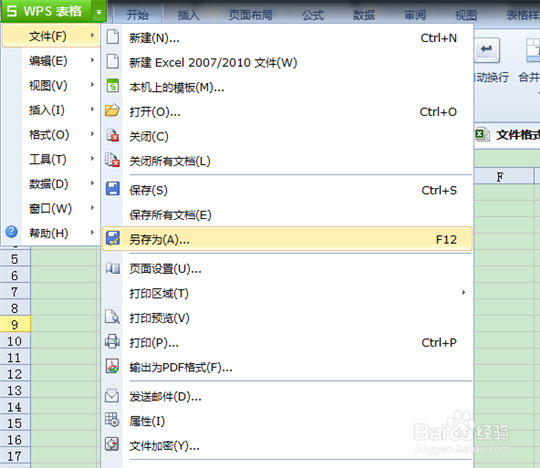Click the print preview magnifier icon
Image resolution: width=540 pixels, height=468 pixels.
coord(112,317)
